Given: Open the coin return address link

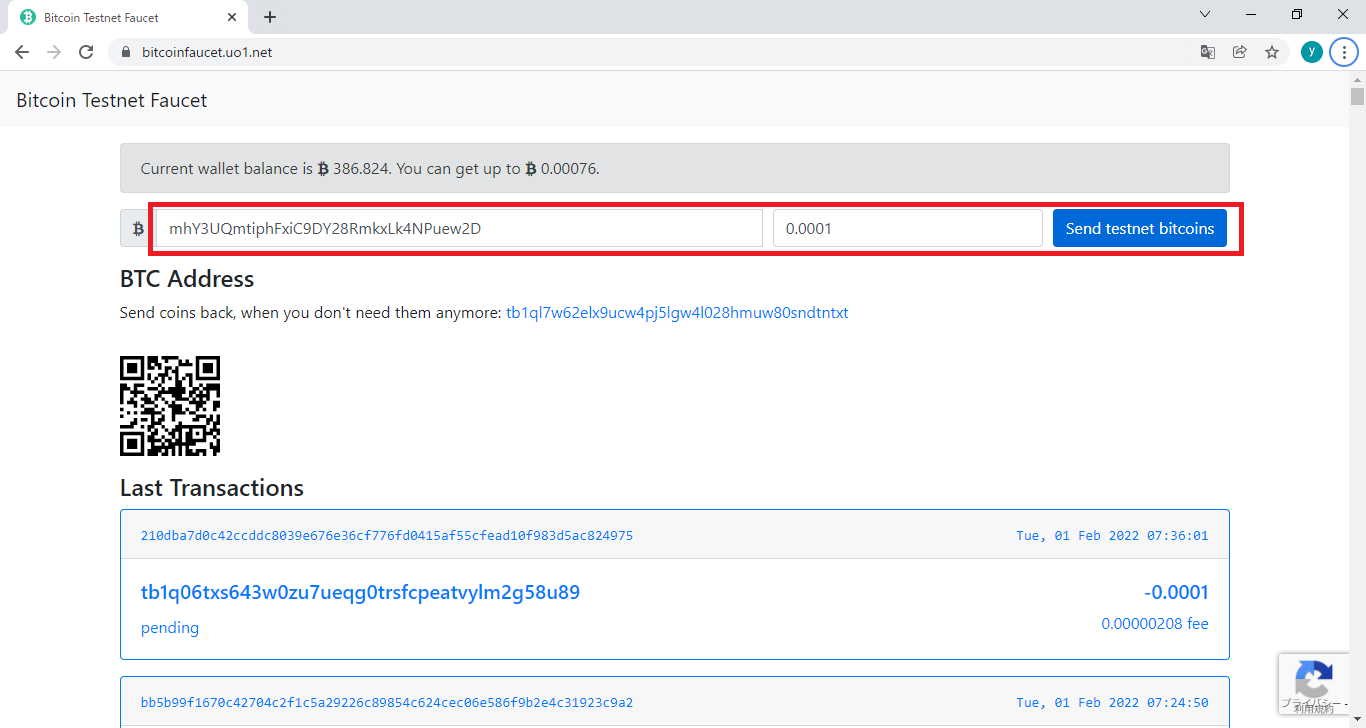Looking at the screenshot, I should pyautogui.click(x=677, y=312).
